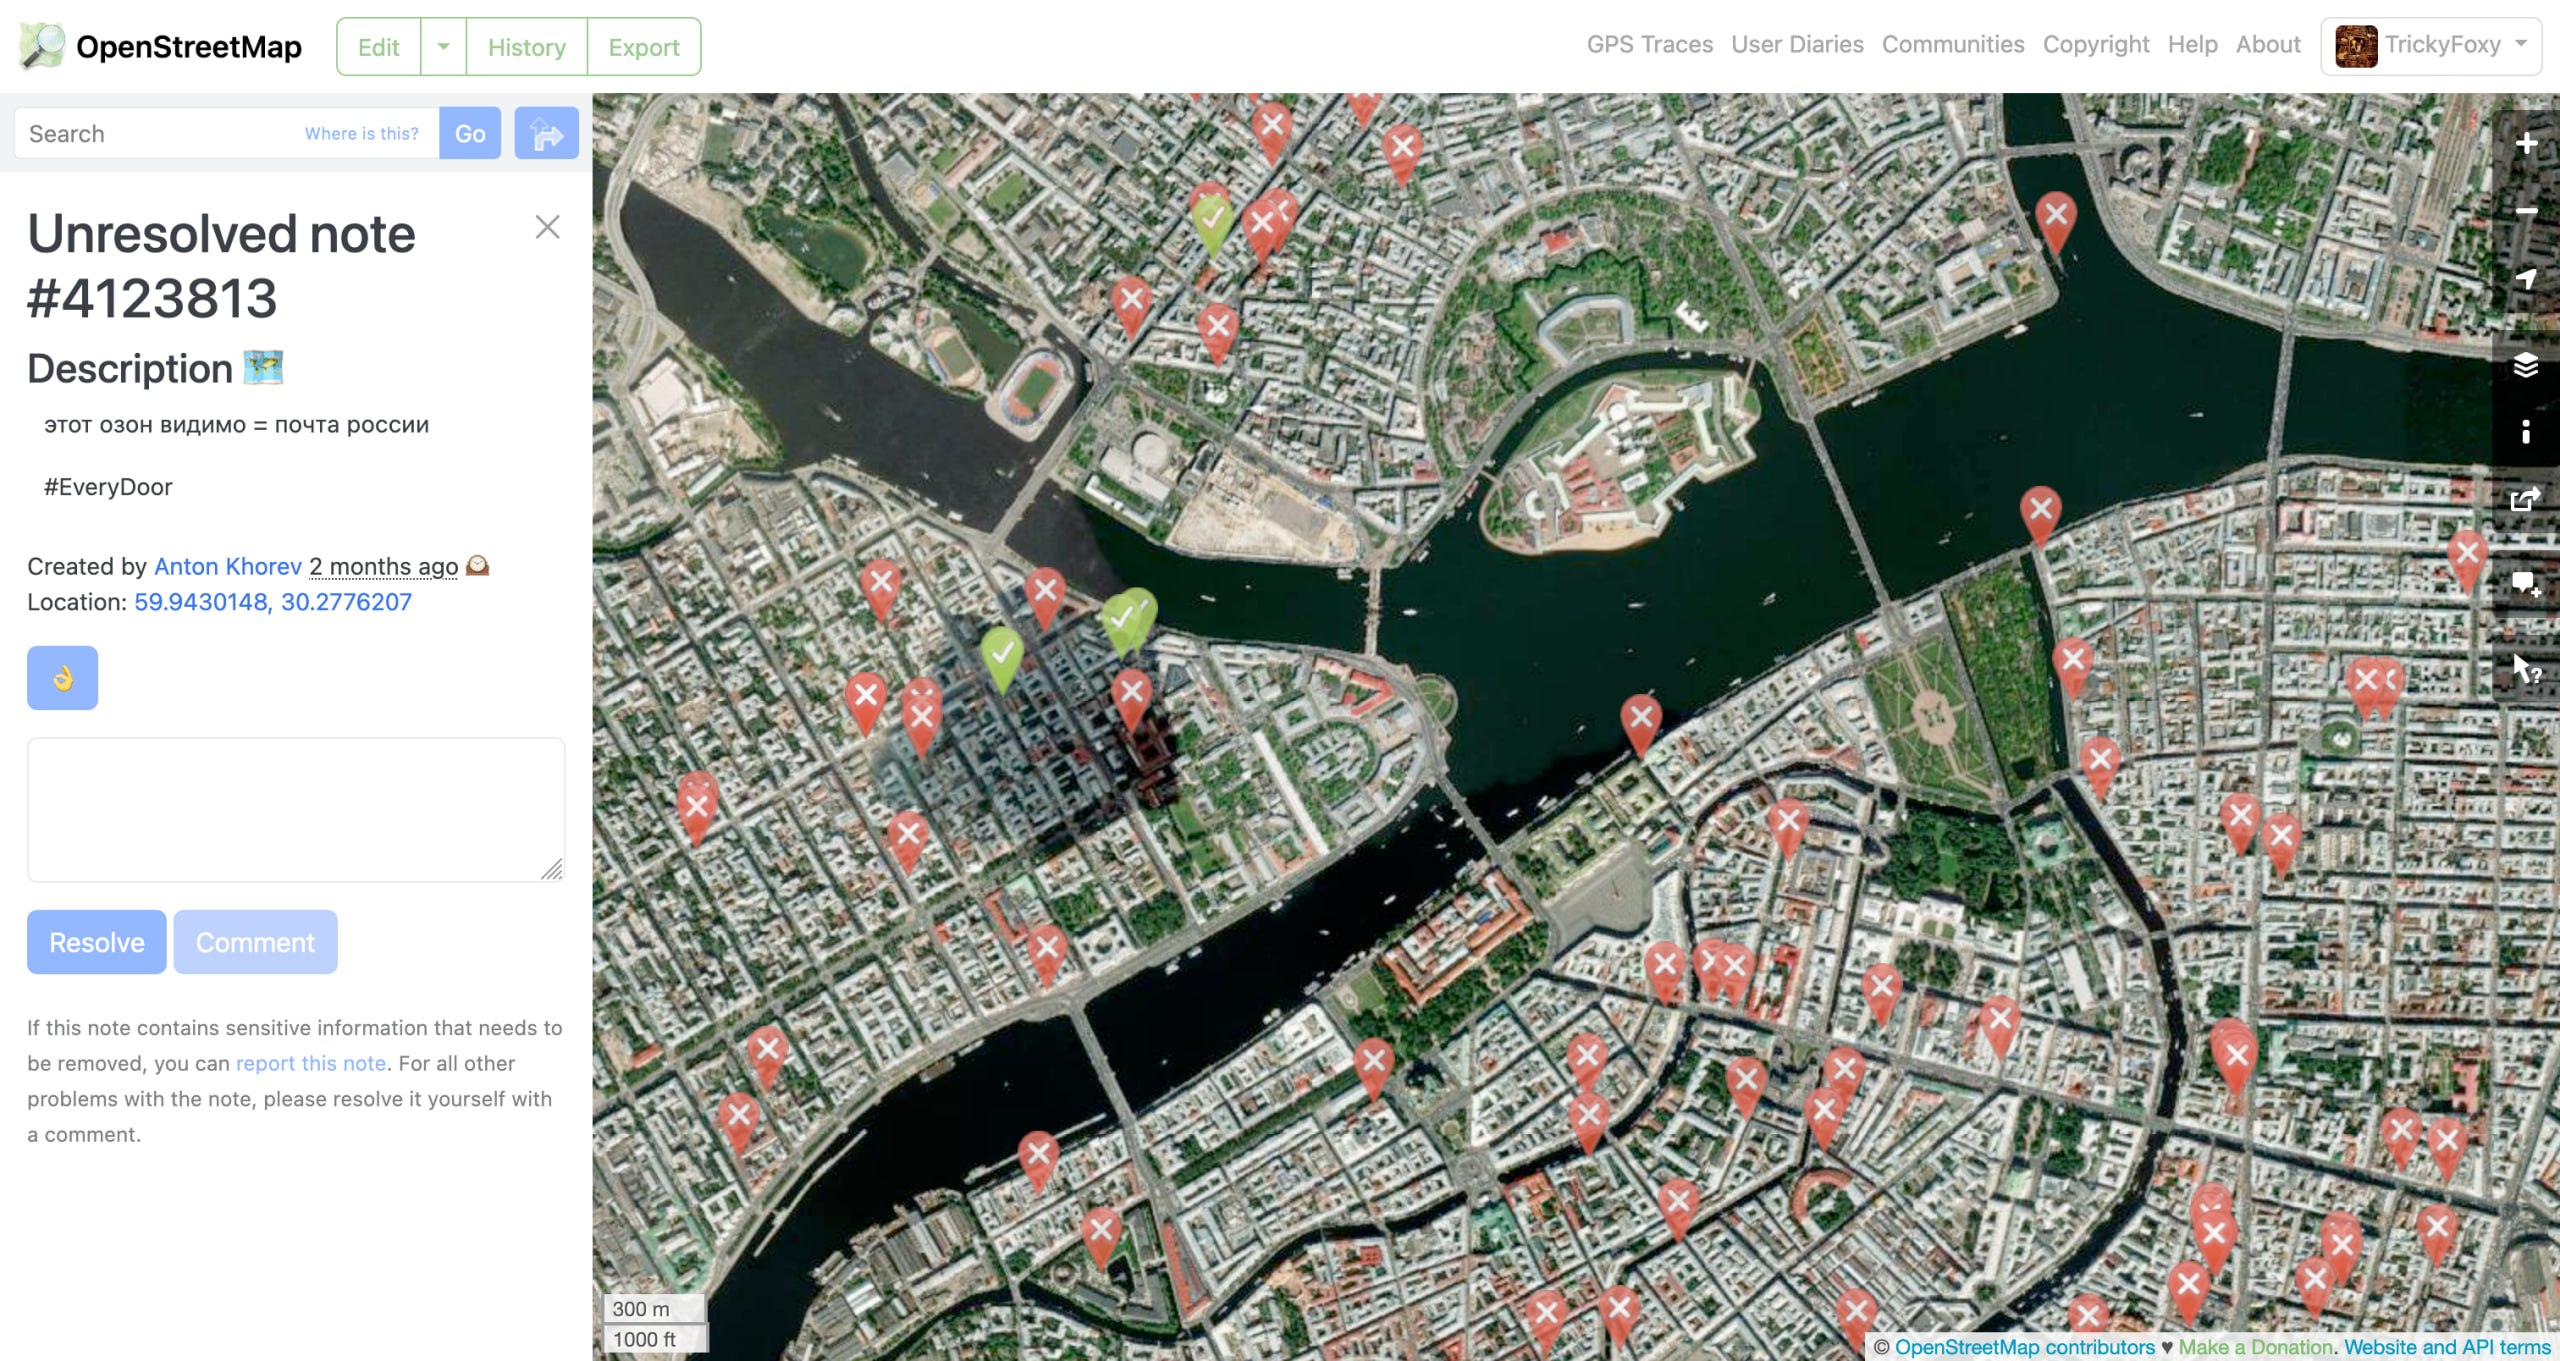
Task: Open the History tab
Action: pyautogui.click(x=526, y=47)
